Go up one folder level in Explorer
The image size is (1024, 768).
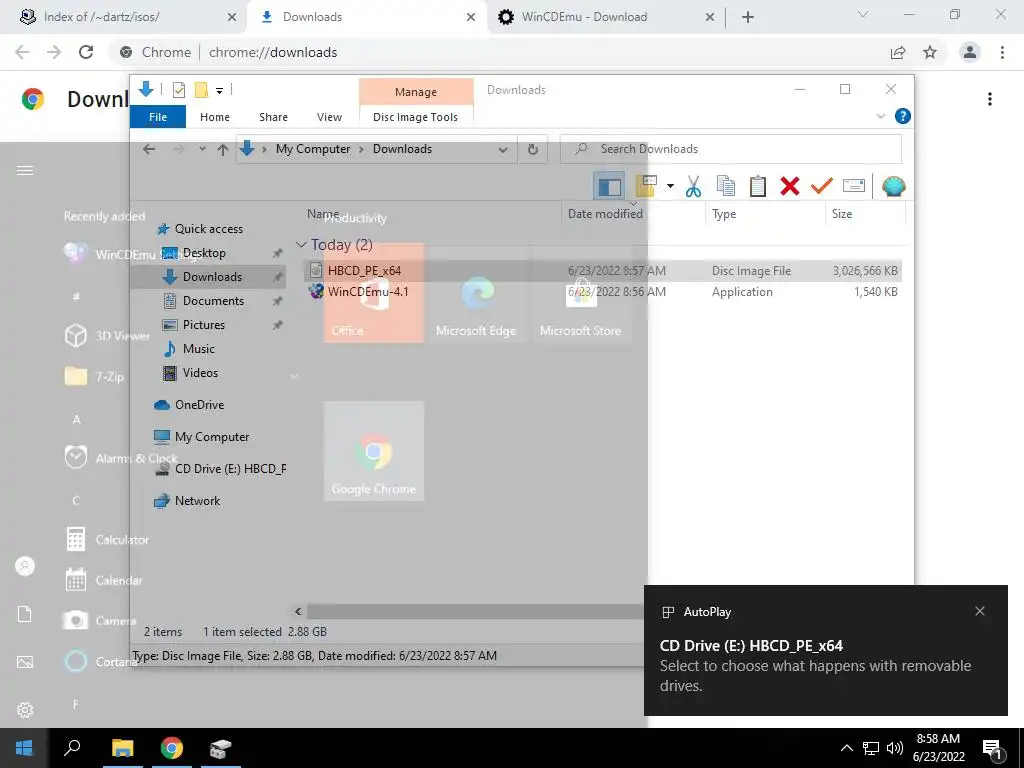click(223, 150)
